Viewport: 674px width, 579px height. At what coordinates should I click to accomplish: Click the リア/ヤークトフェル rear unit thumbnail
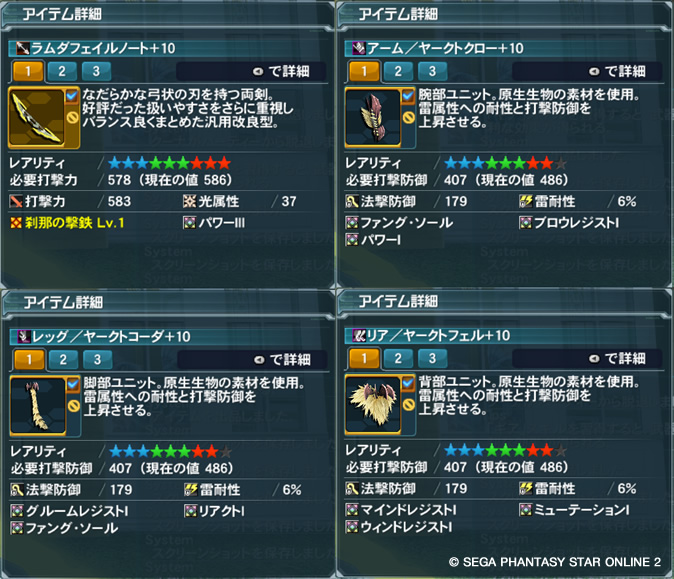(373, 404)
